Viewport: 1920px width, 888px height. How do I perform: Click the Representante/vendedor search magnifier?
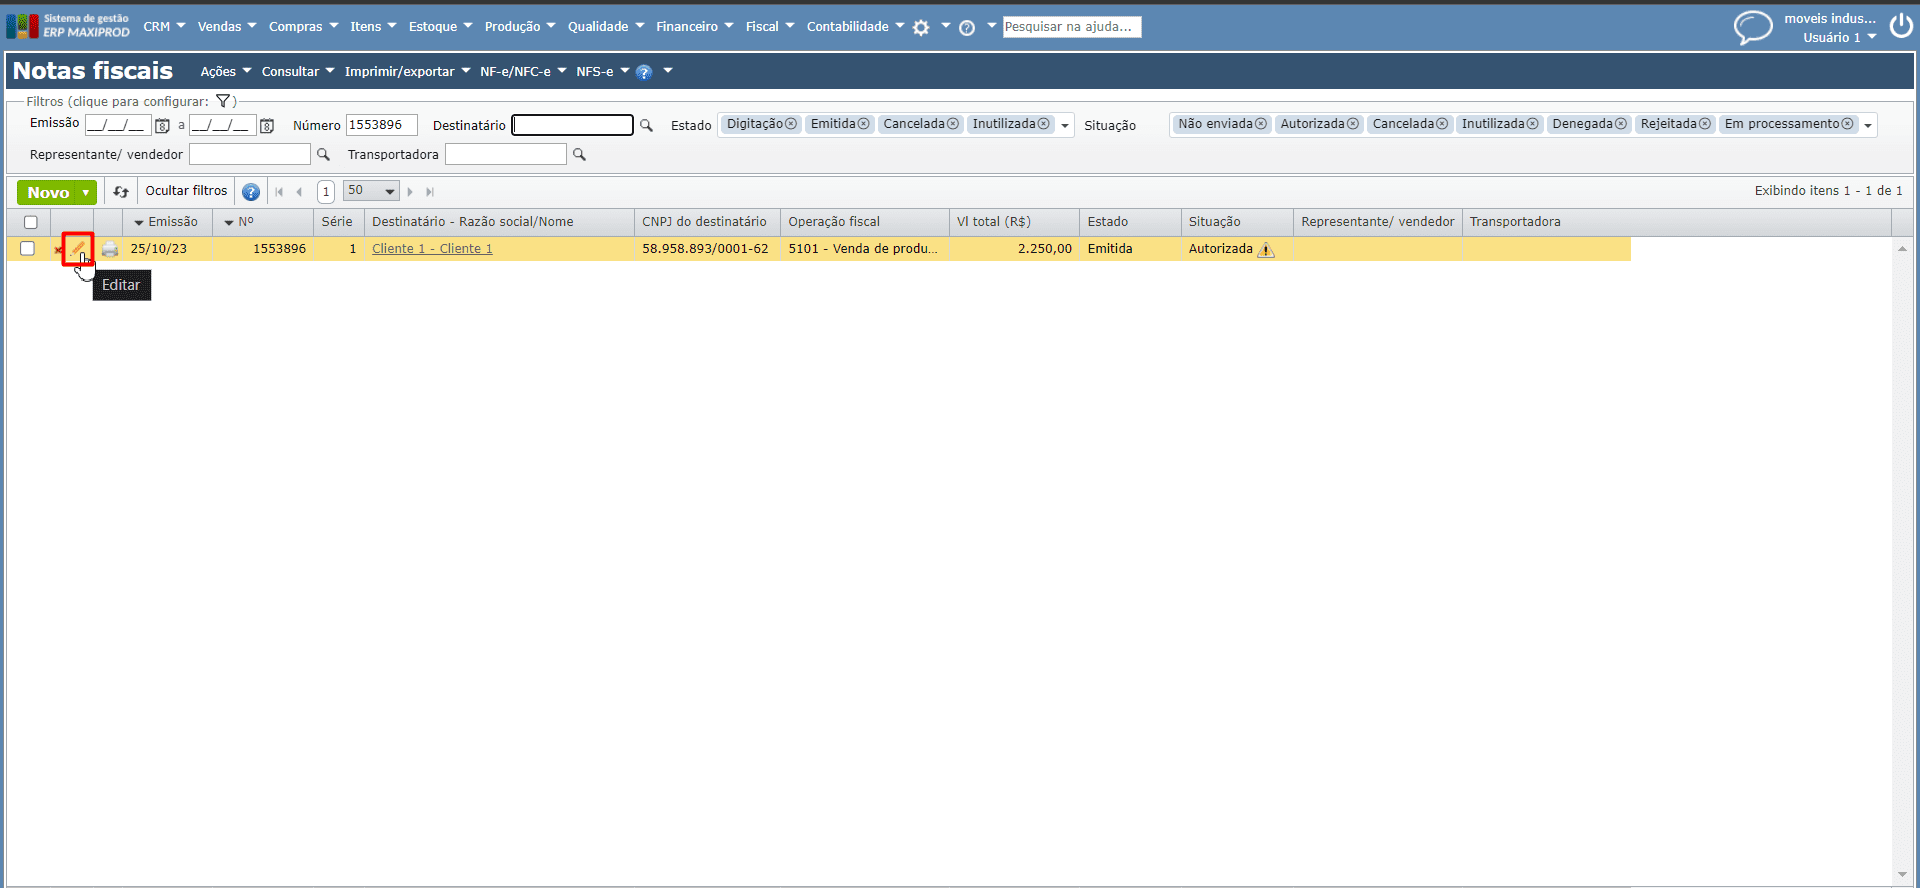(x=323, y=155)
